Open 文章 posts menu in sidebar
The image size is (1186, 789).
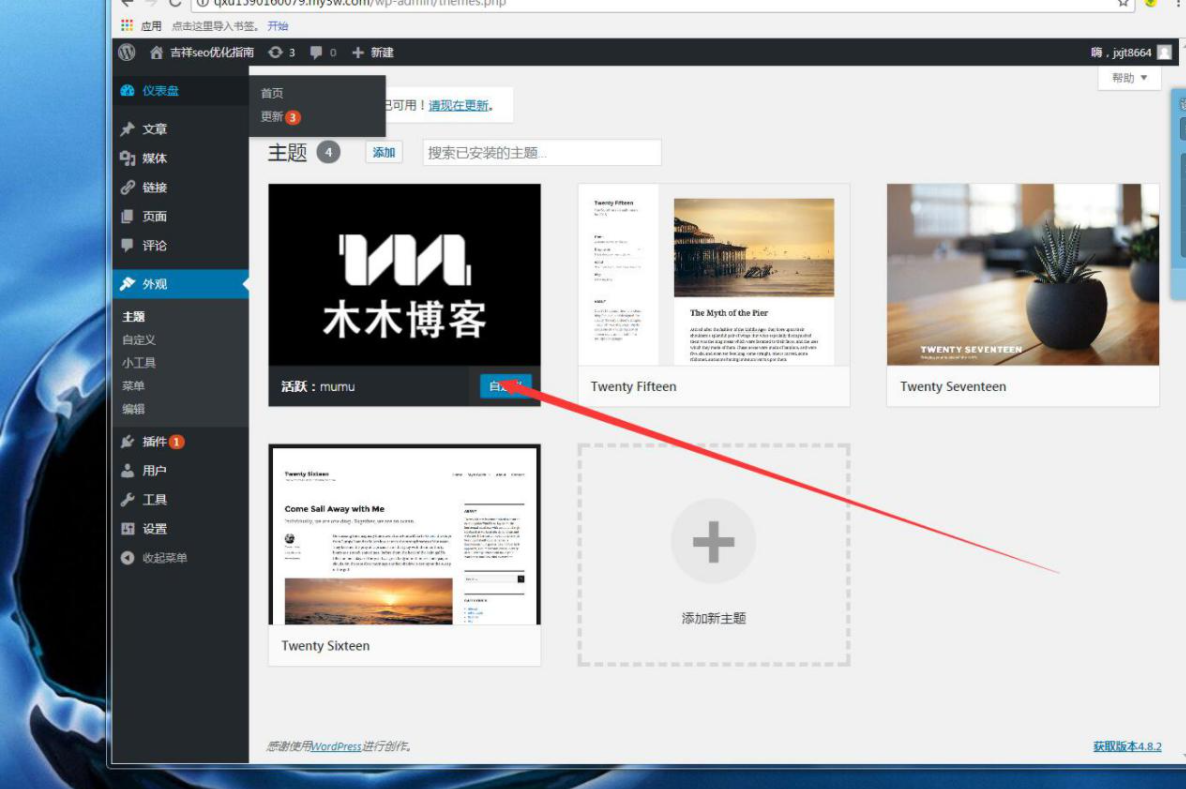pyautogui.click(x=154, y=129)
